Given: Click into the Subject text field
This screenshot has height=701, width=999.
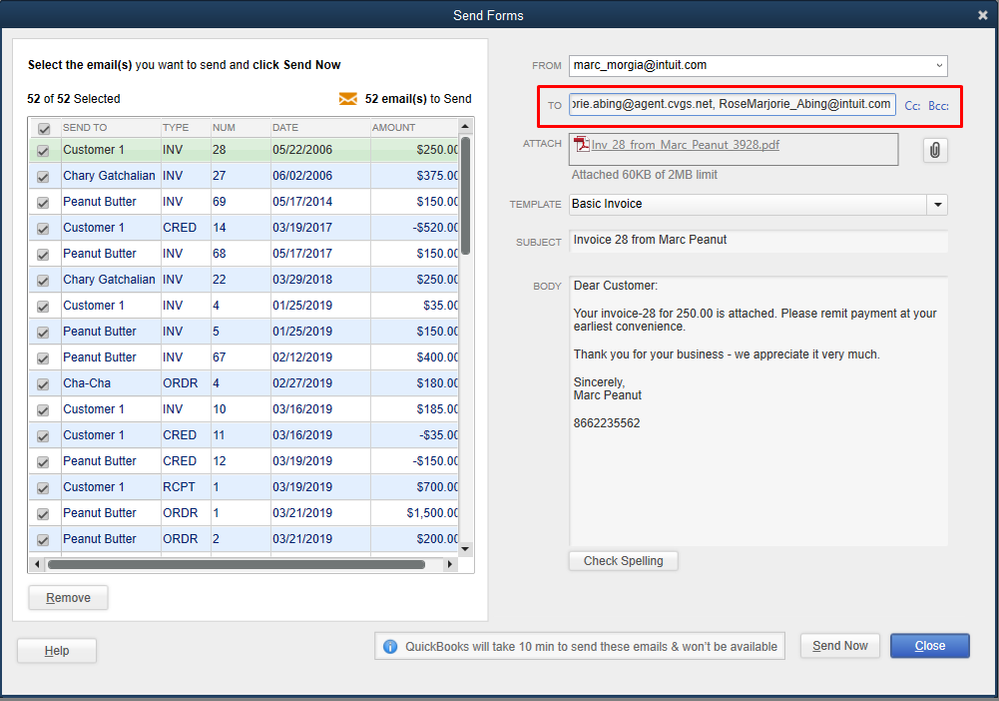Looking at the screenshot, I should coord(758,241).
